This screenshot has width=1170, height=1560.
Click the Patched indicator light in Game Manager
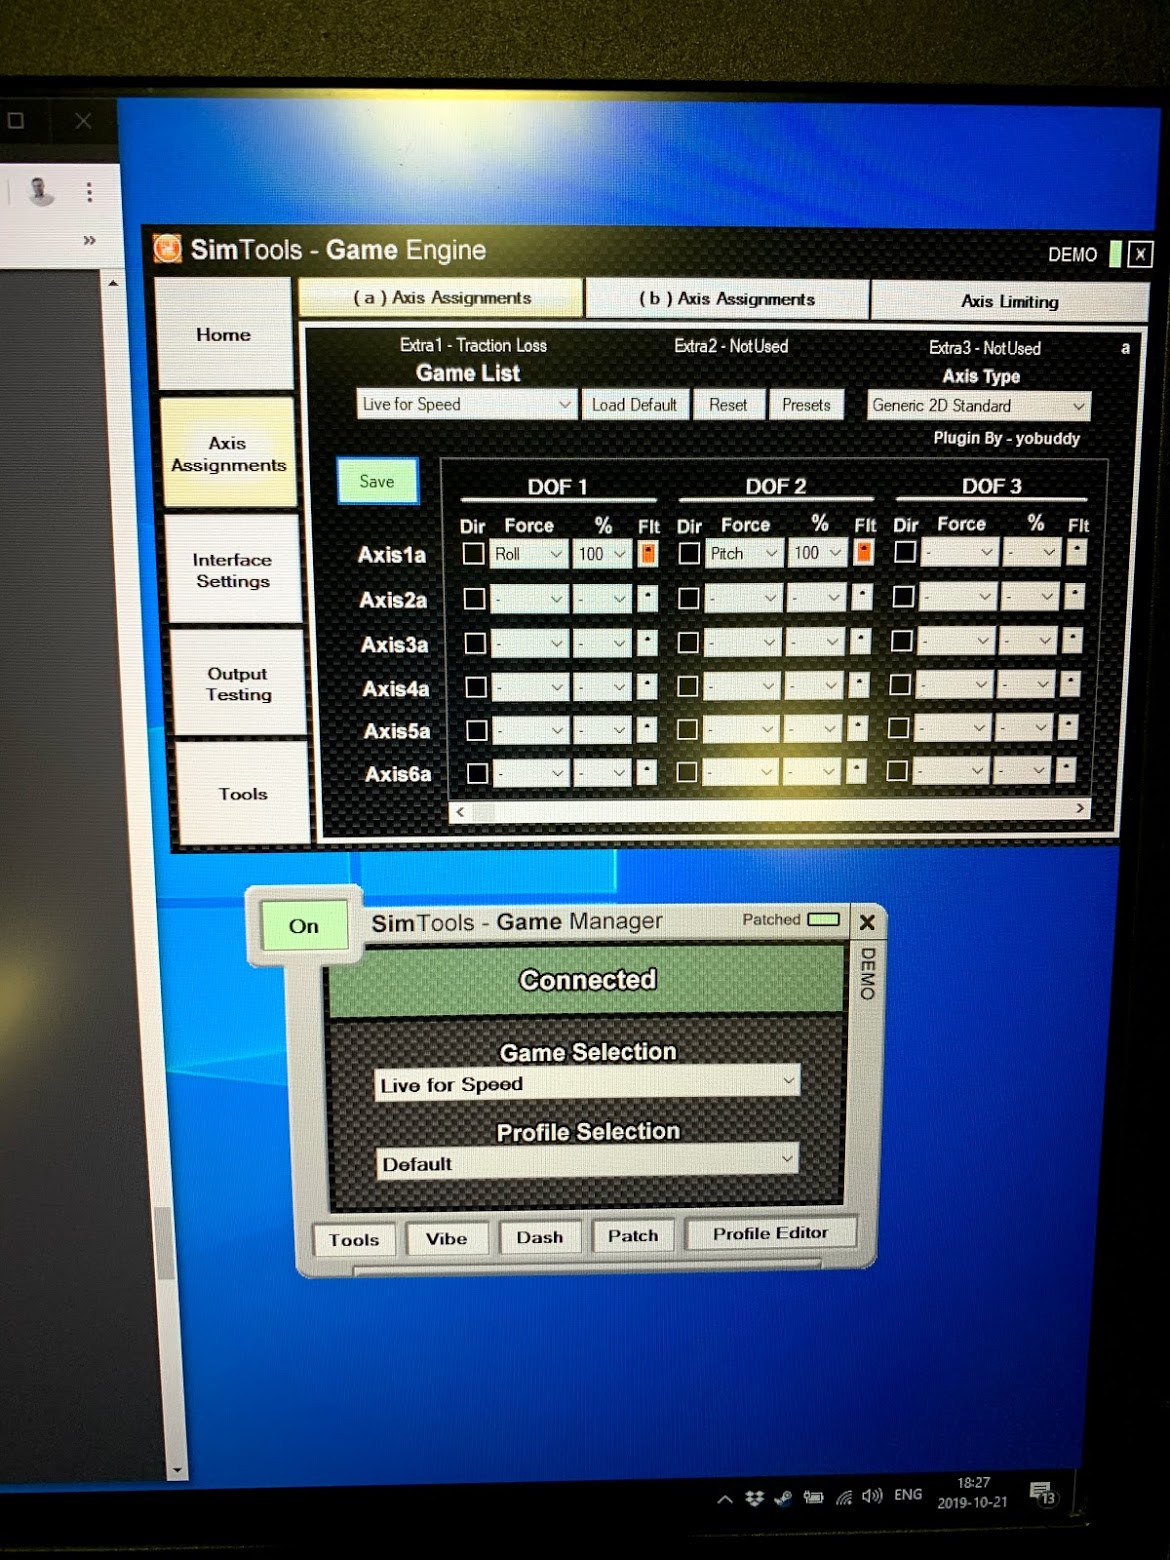(824, 919)
